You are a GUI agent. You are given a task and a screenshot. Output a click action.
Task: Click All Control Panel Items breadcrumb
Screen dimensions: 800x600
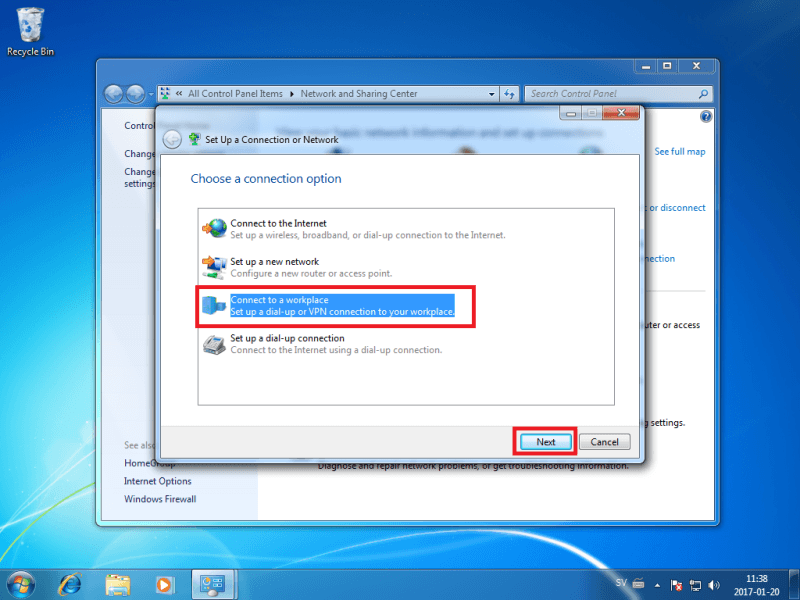click(x=235, y=94)
